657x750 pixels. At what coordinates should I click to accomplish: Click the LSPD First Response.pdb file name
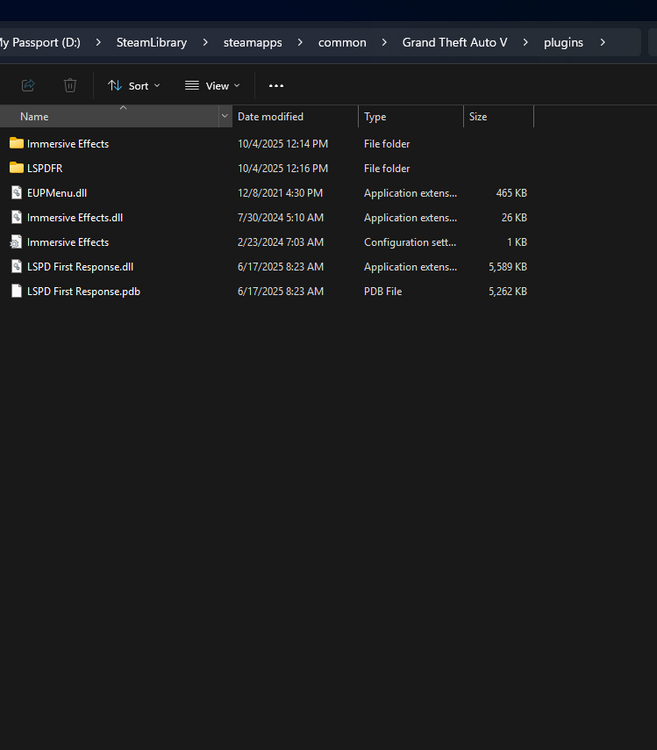point(84,291)
